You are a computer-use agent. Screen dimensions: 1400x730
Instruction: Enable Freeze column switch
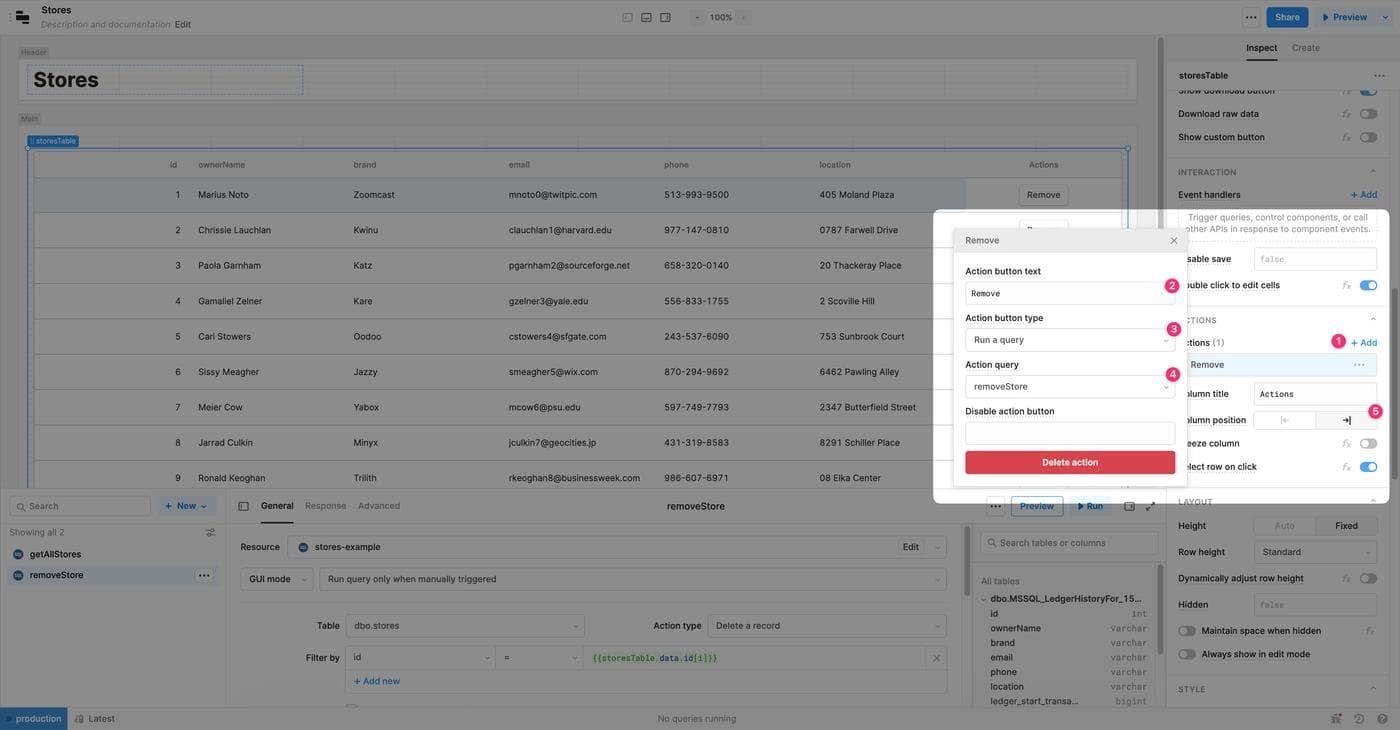pyautogui.click(x=1368, y=444)
